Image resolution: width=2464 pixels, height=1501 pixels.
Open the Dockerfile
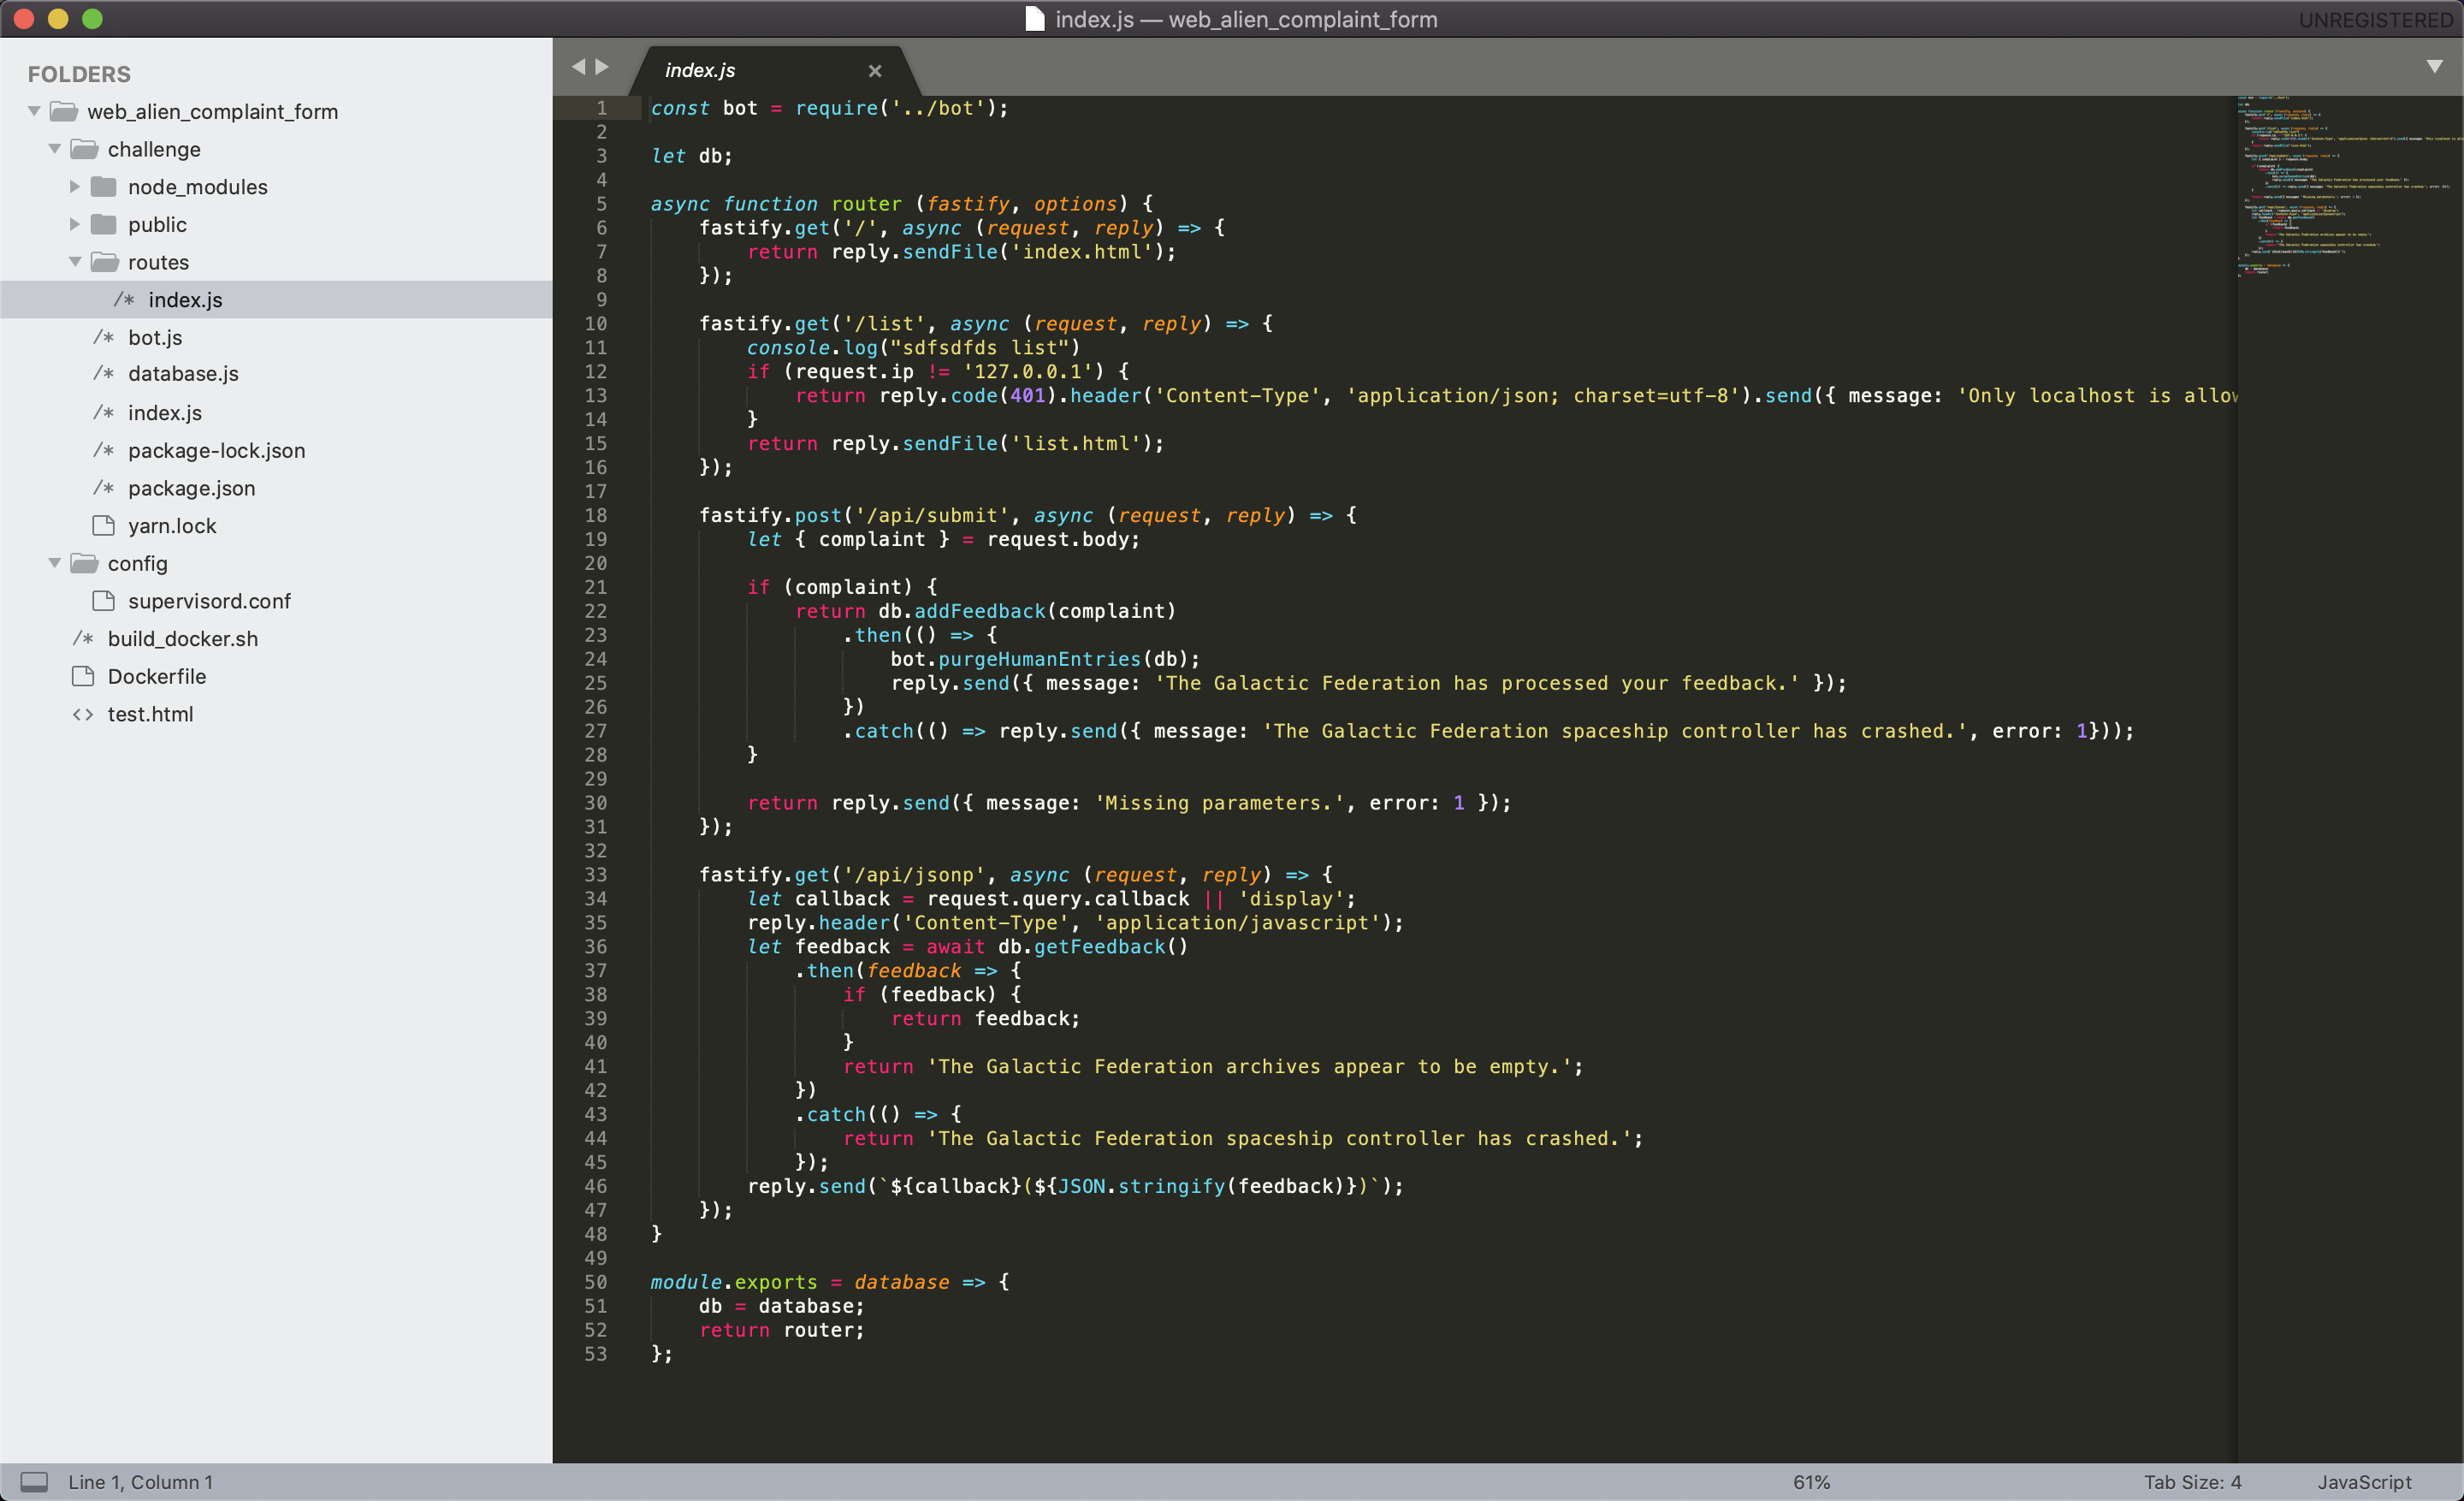click(157, 676)
